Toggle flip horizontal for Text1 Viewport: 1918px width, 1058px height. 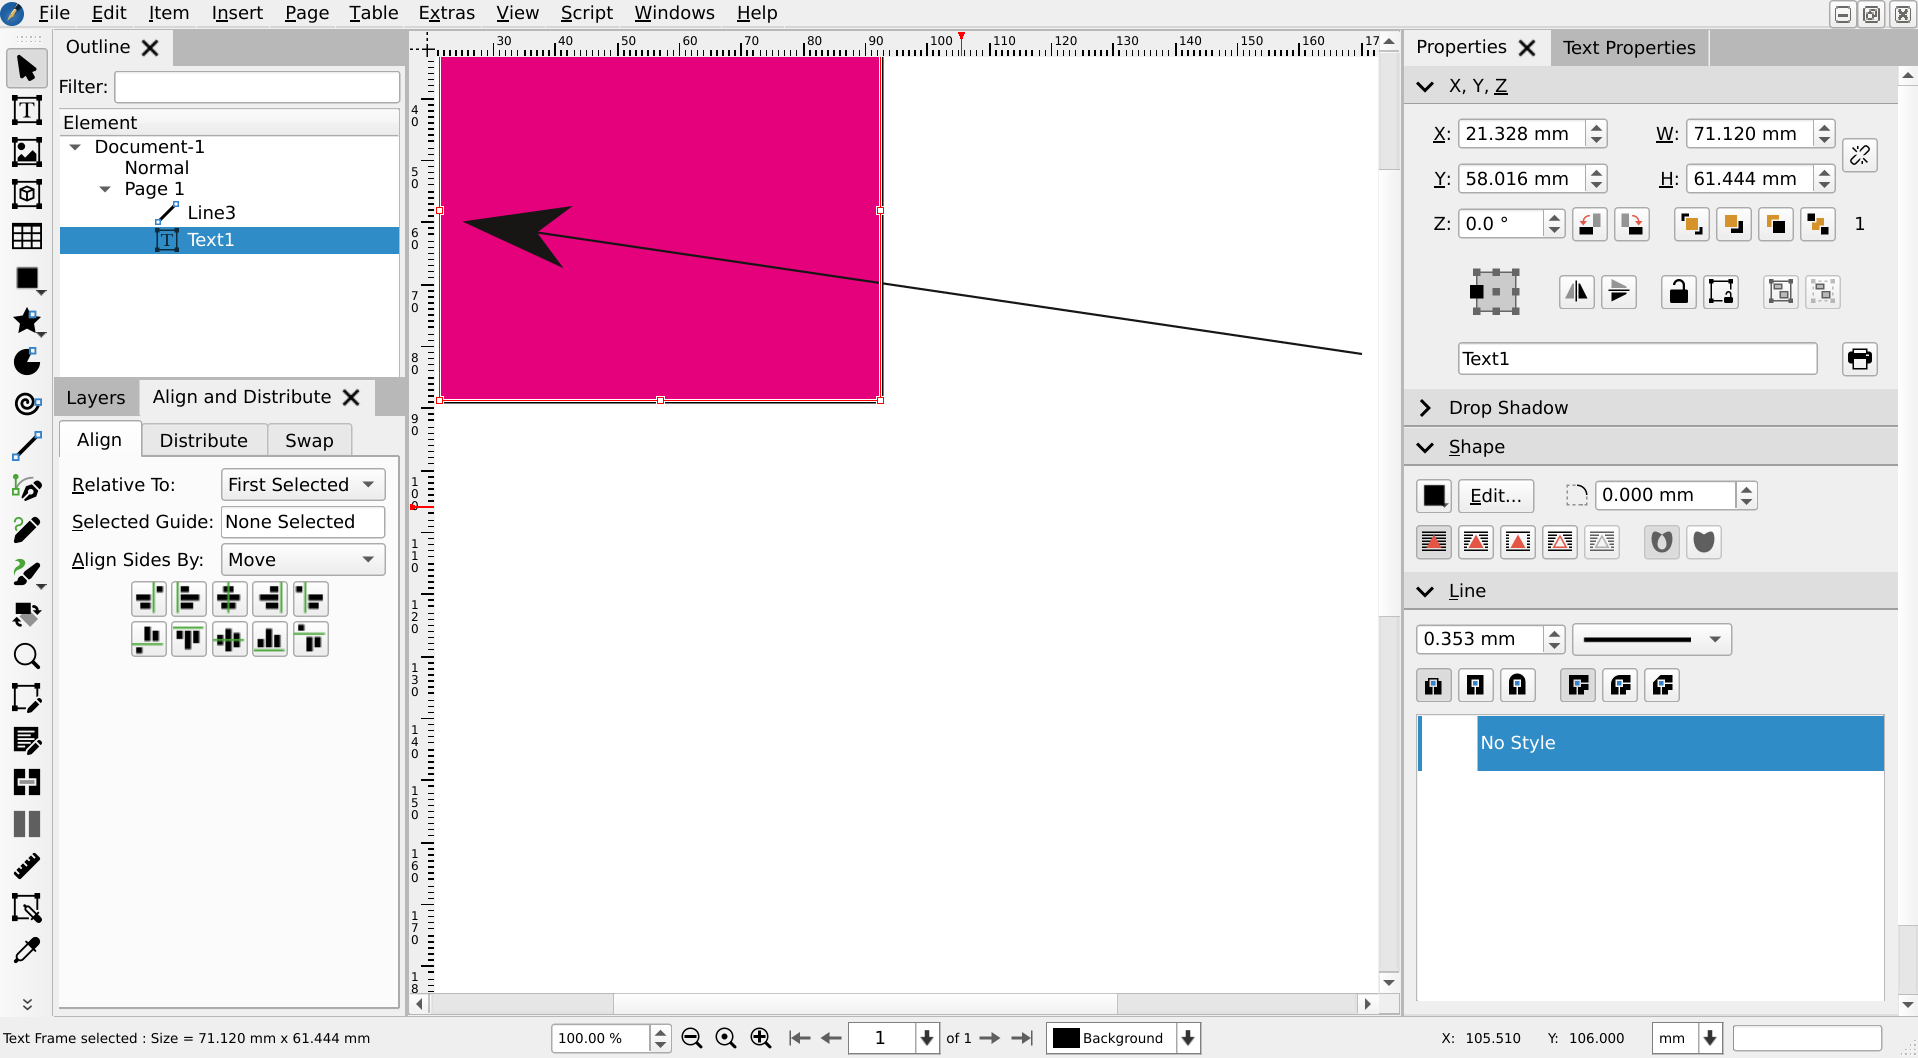coord(1576,292)
